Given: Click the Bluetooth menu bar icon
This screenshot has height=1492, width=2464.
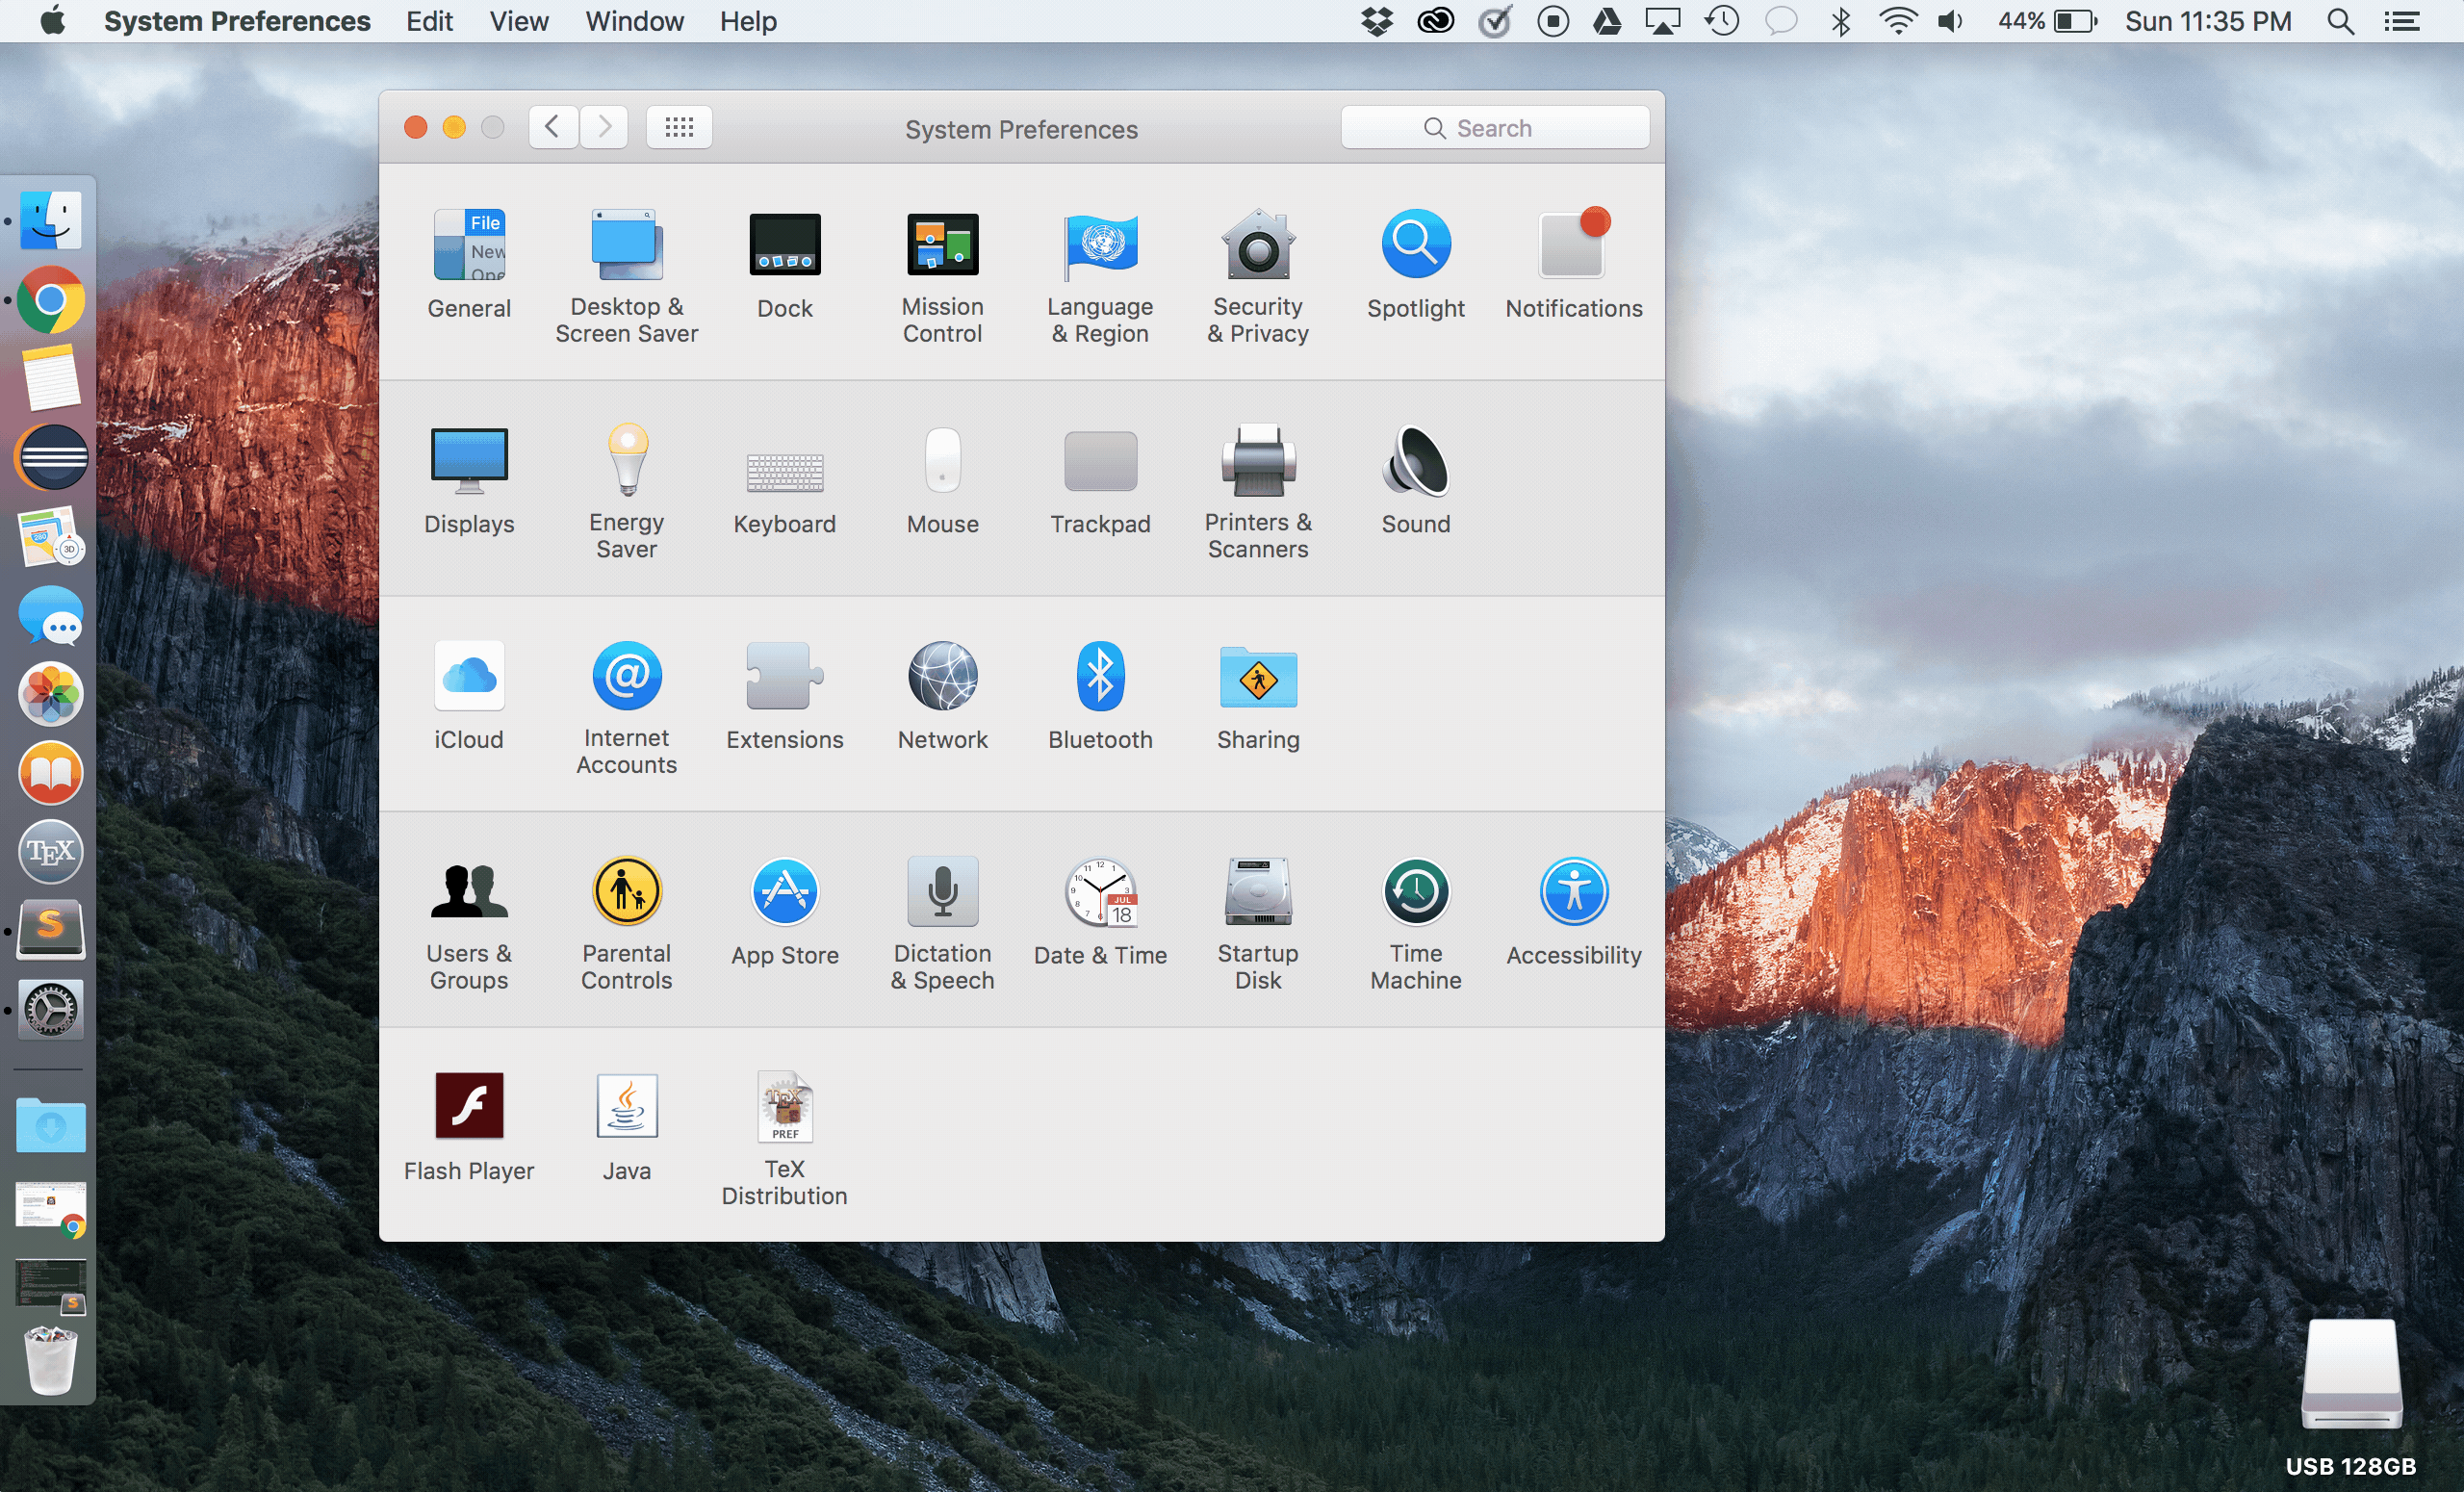Looking at the screenshot, I should point(1841,21).
